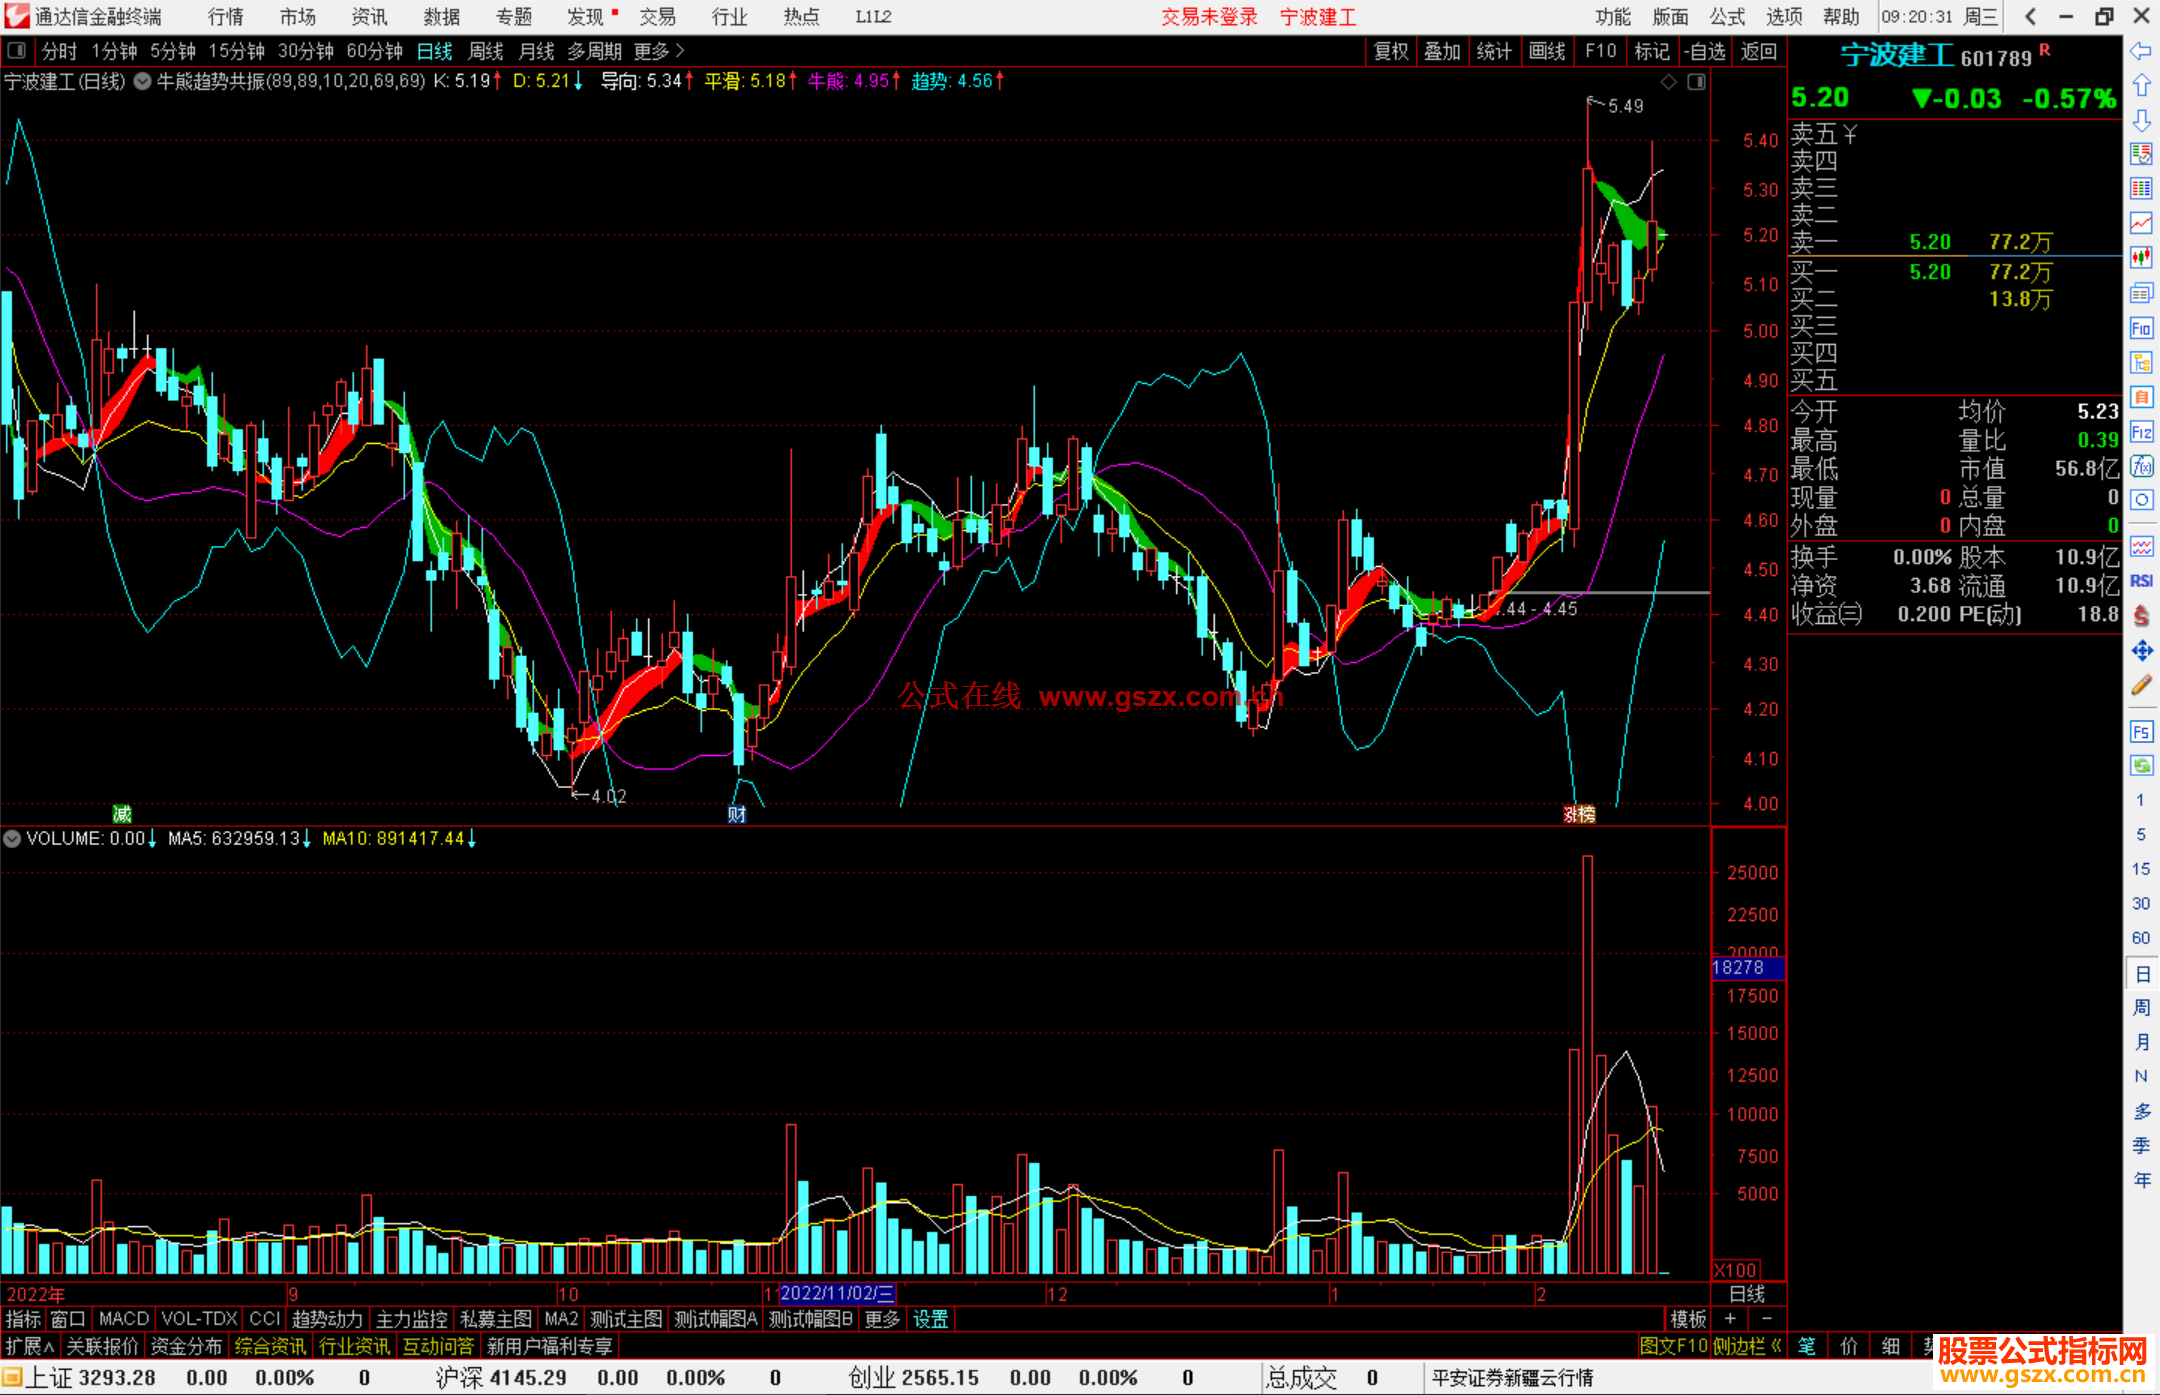Switch to the MACD indicator tab
The image size is (2160, 1395).
click(123, 1319)
